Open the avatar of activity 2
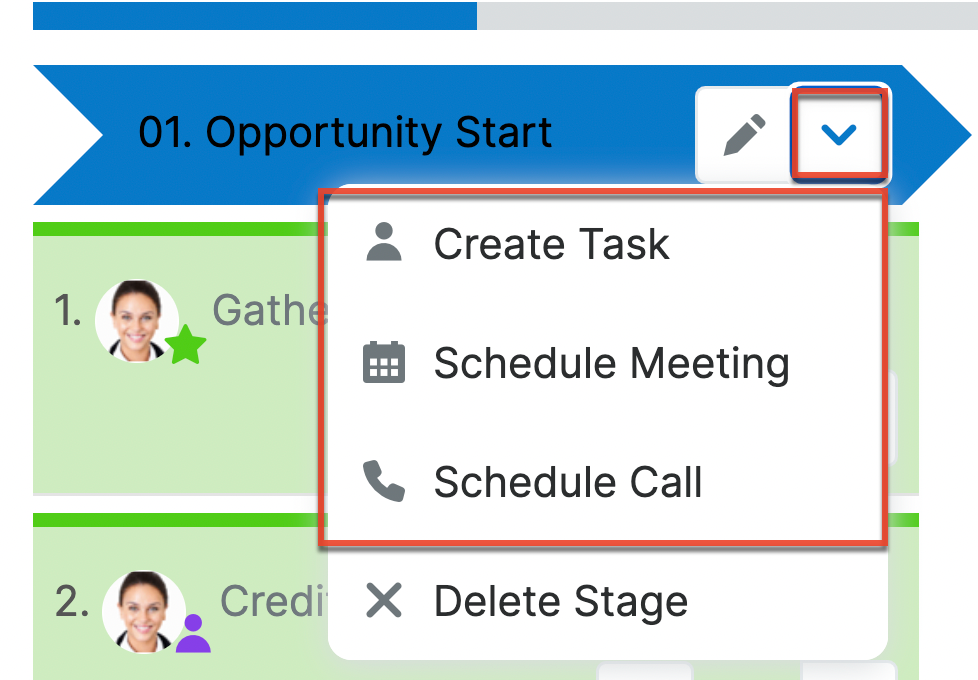 click(143, 609)
